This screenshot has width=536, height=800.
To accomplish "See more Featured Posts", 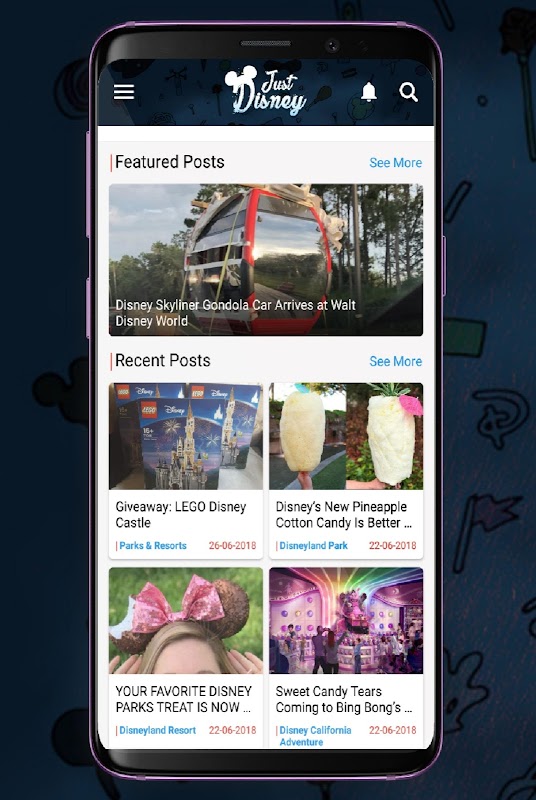I will click(x=396, y=163).
